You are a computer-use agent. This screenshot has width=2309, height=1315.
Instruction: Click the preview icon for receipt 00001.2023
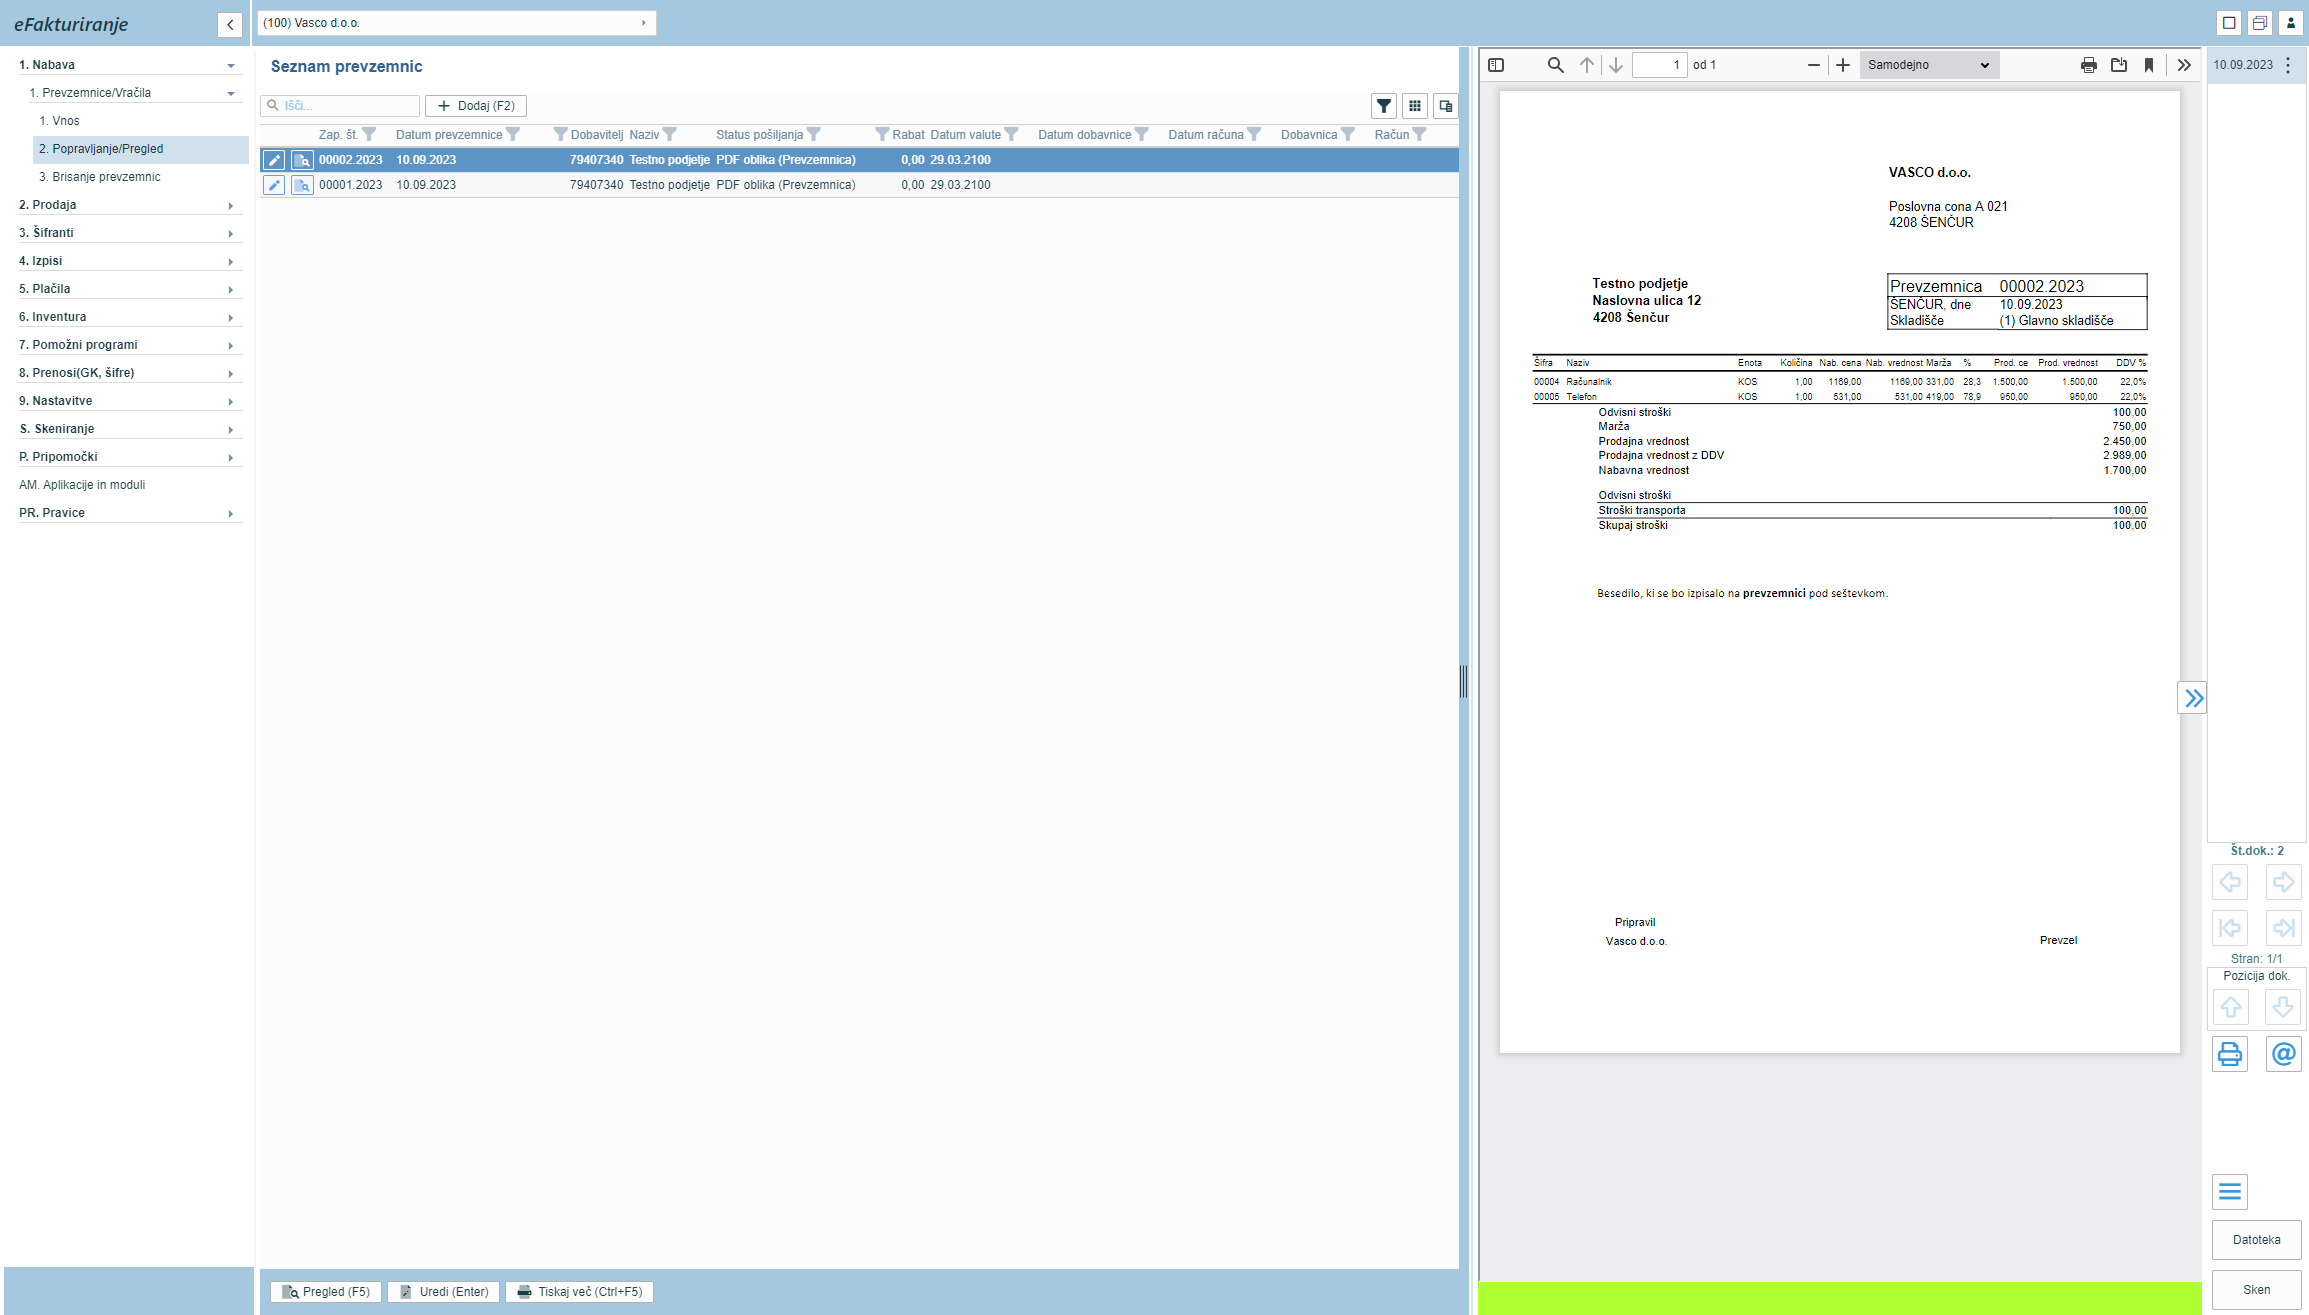tap(302, 185)
